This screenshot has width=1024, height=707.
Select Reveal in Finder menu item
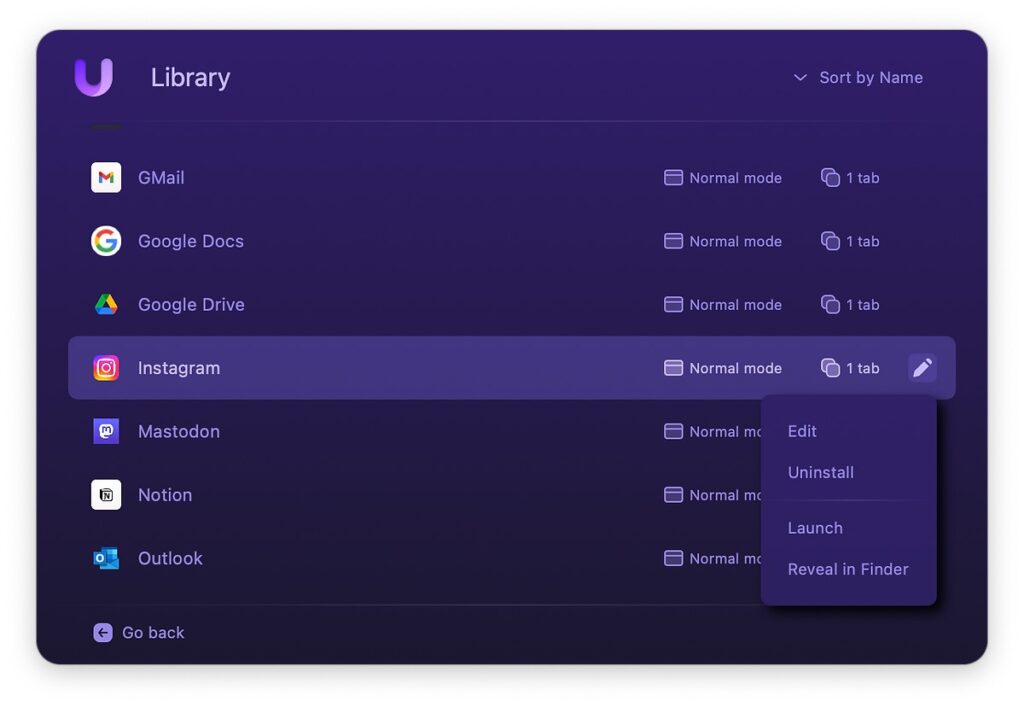848,569
